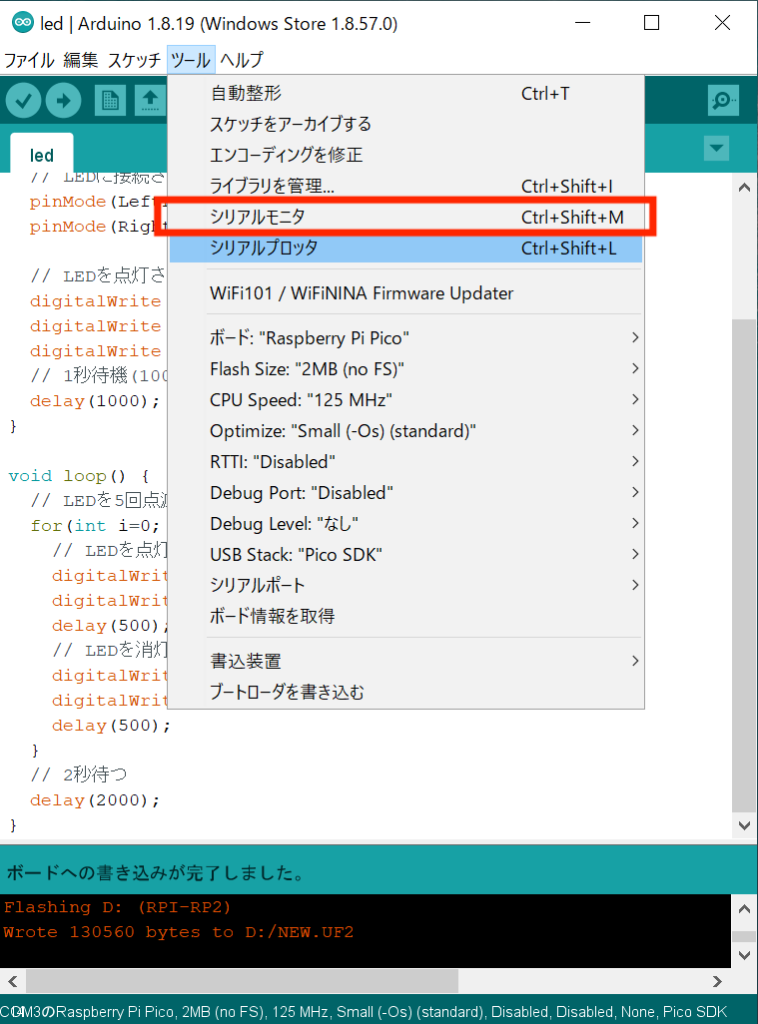This screenshot has width=758, height=1024.
Task: Expand Debug Port: "Disabled" submenu
Action: pos(405,492)
